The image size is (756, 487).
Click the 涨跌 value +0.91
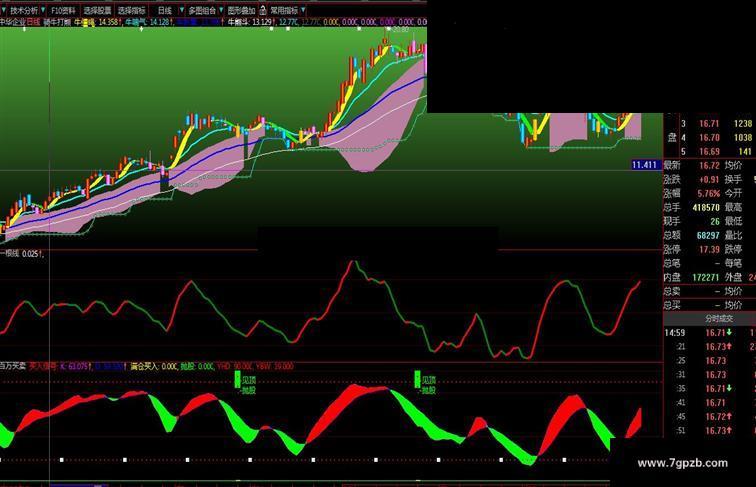[709, 180]
